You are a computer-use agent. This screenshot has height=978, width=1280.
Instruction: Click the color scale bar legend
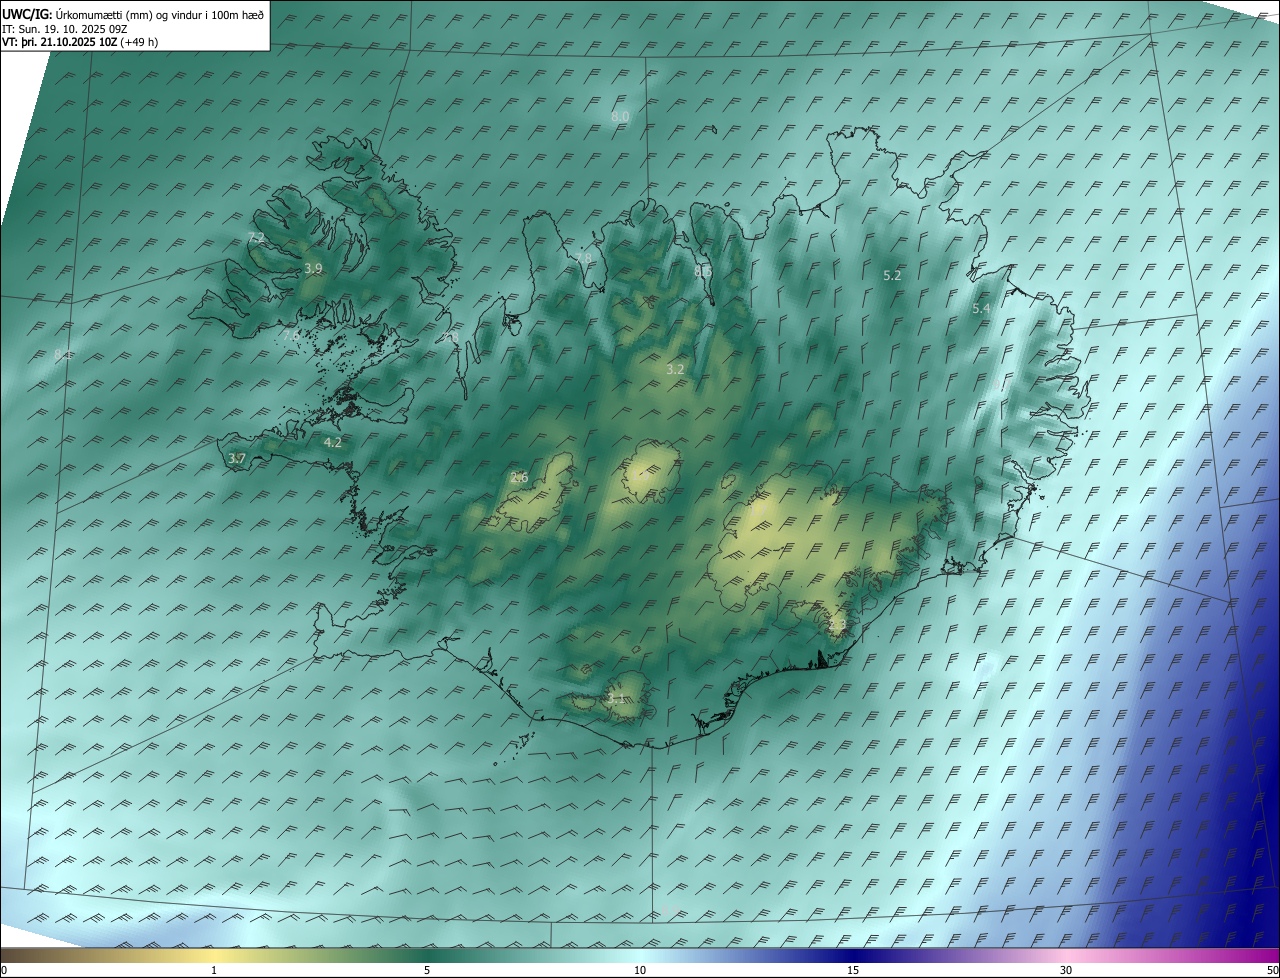(640, 956)
